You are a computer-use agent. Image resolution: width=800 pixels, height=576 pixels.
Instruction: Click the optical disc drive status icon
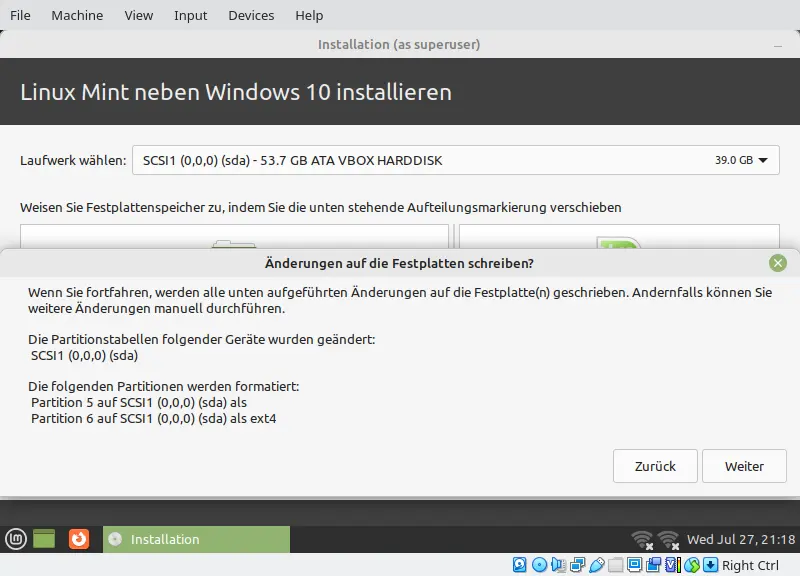pos(539,565)
